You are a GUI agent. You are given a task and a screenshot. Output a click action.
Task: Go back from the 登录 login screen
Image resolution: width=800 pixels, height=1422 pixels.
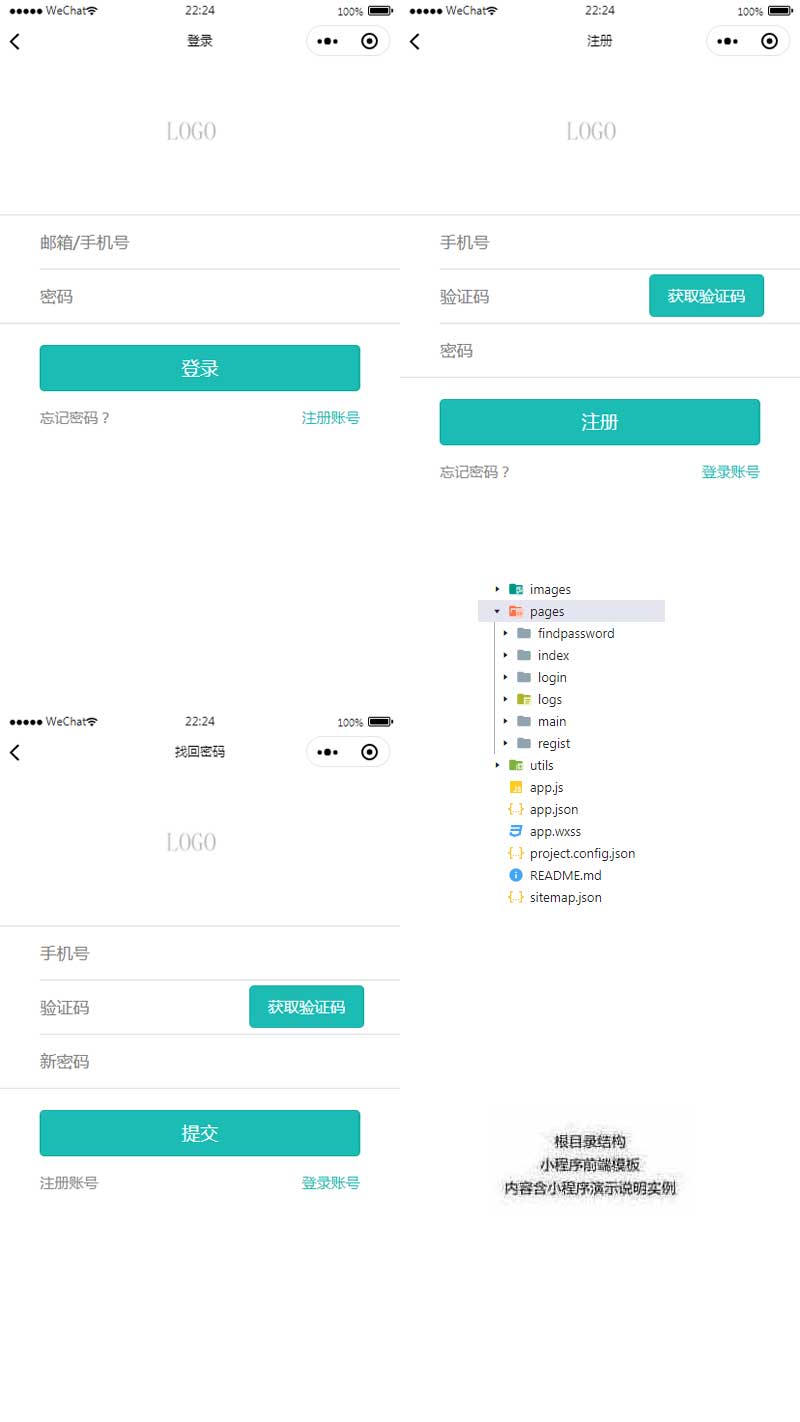tap(15, 42)
